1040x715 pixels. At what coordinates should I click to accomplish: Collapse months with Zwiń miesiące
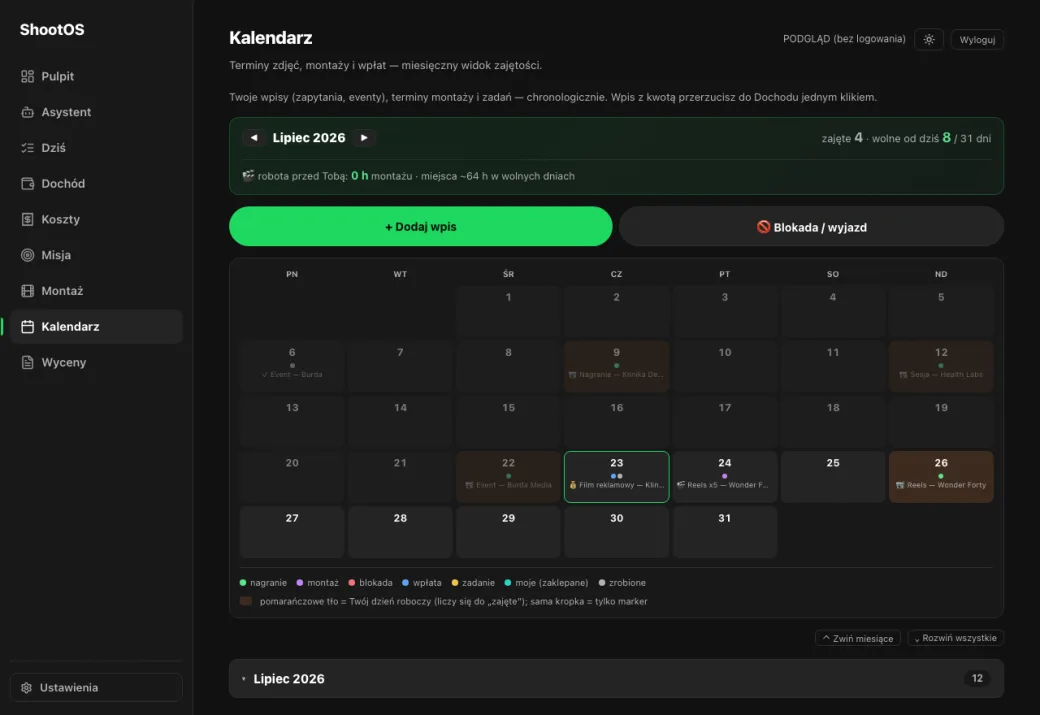(858, 638)
